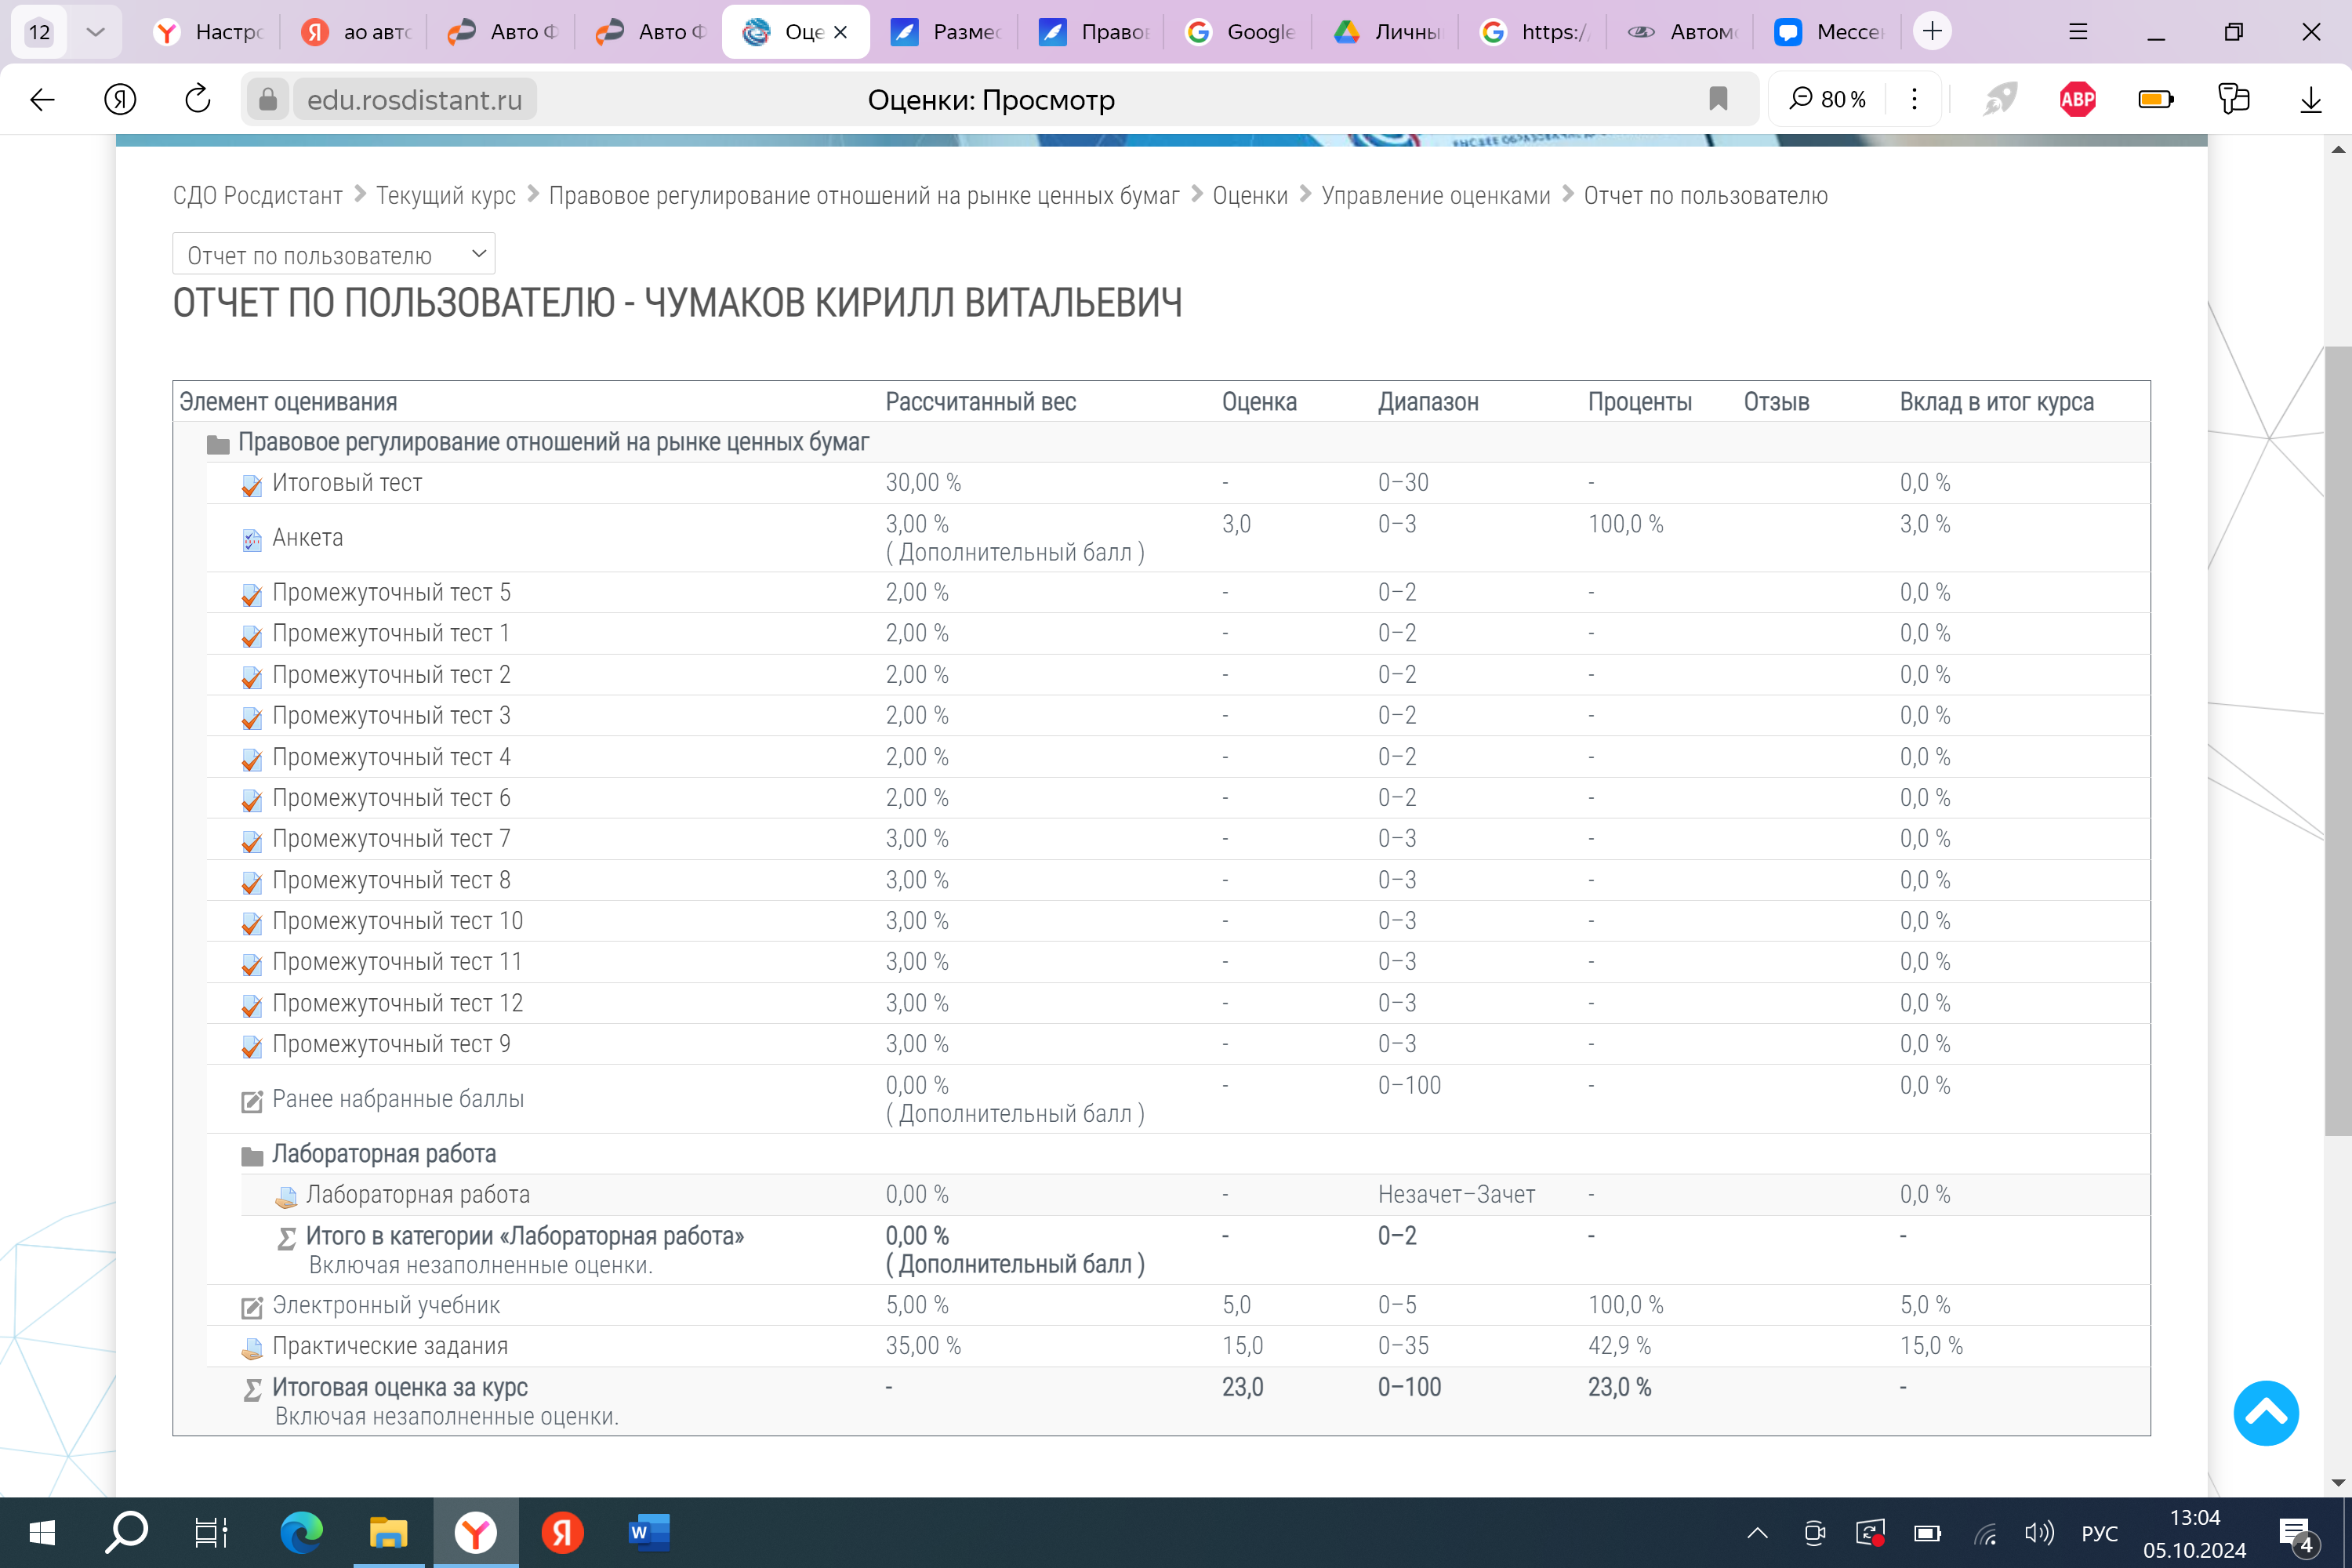This screenshot has width=2352, height=1568.
Task: Click the blue scroll-to-top arrow button
Action: (x=2265, y=1413)
